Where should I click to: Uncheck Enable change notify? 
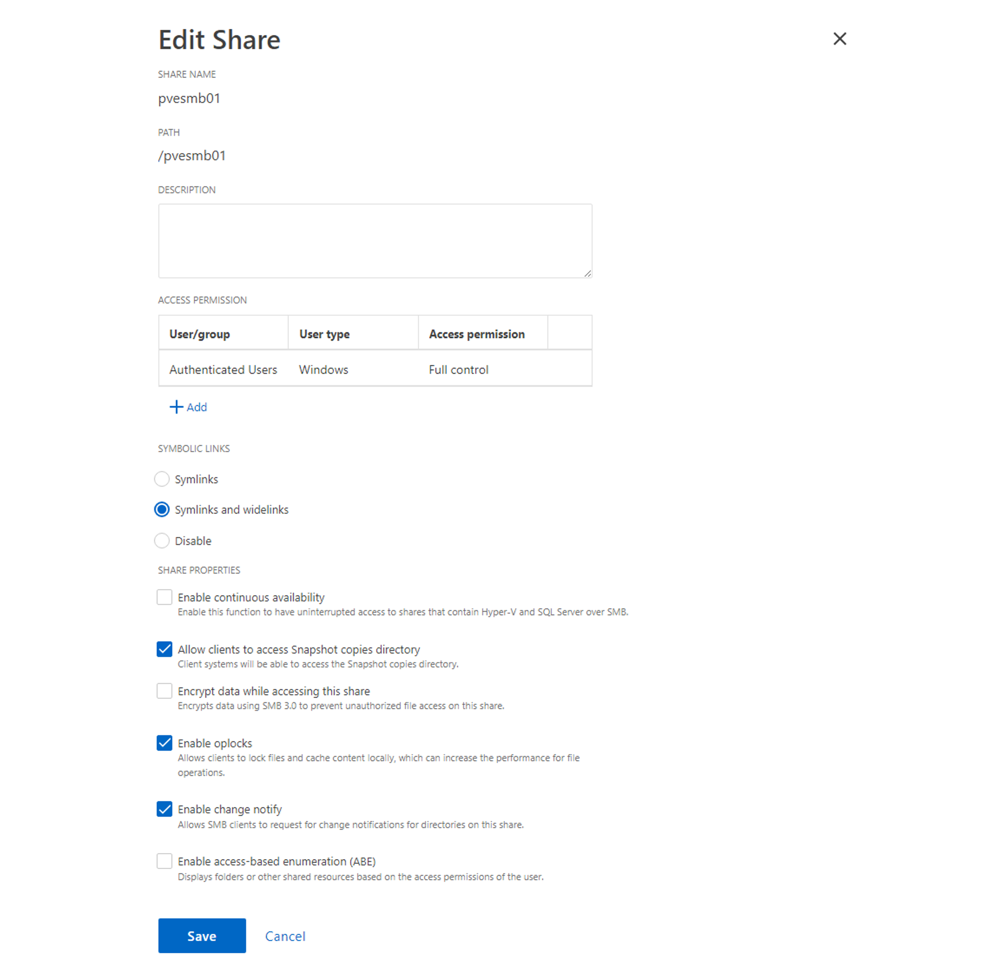click(165, 809)
